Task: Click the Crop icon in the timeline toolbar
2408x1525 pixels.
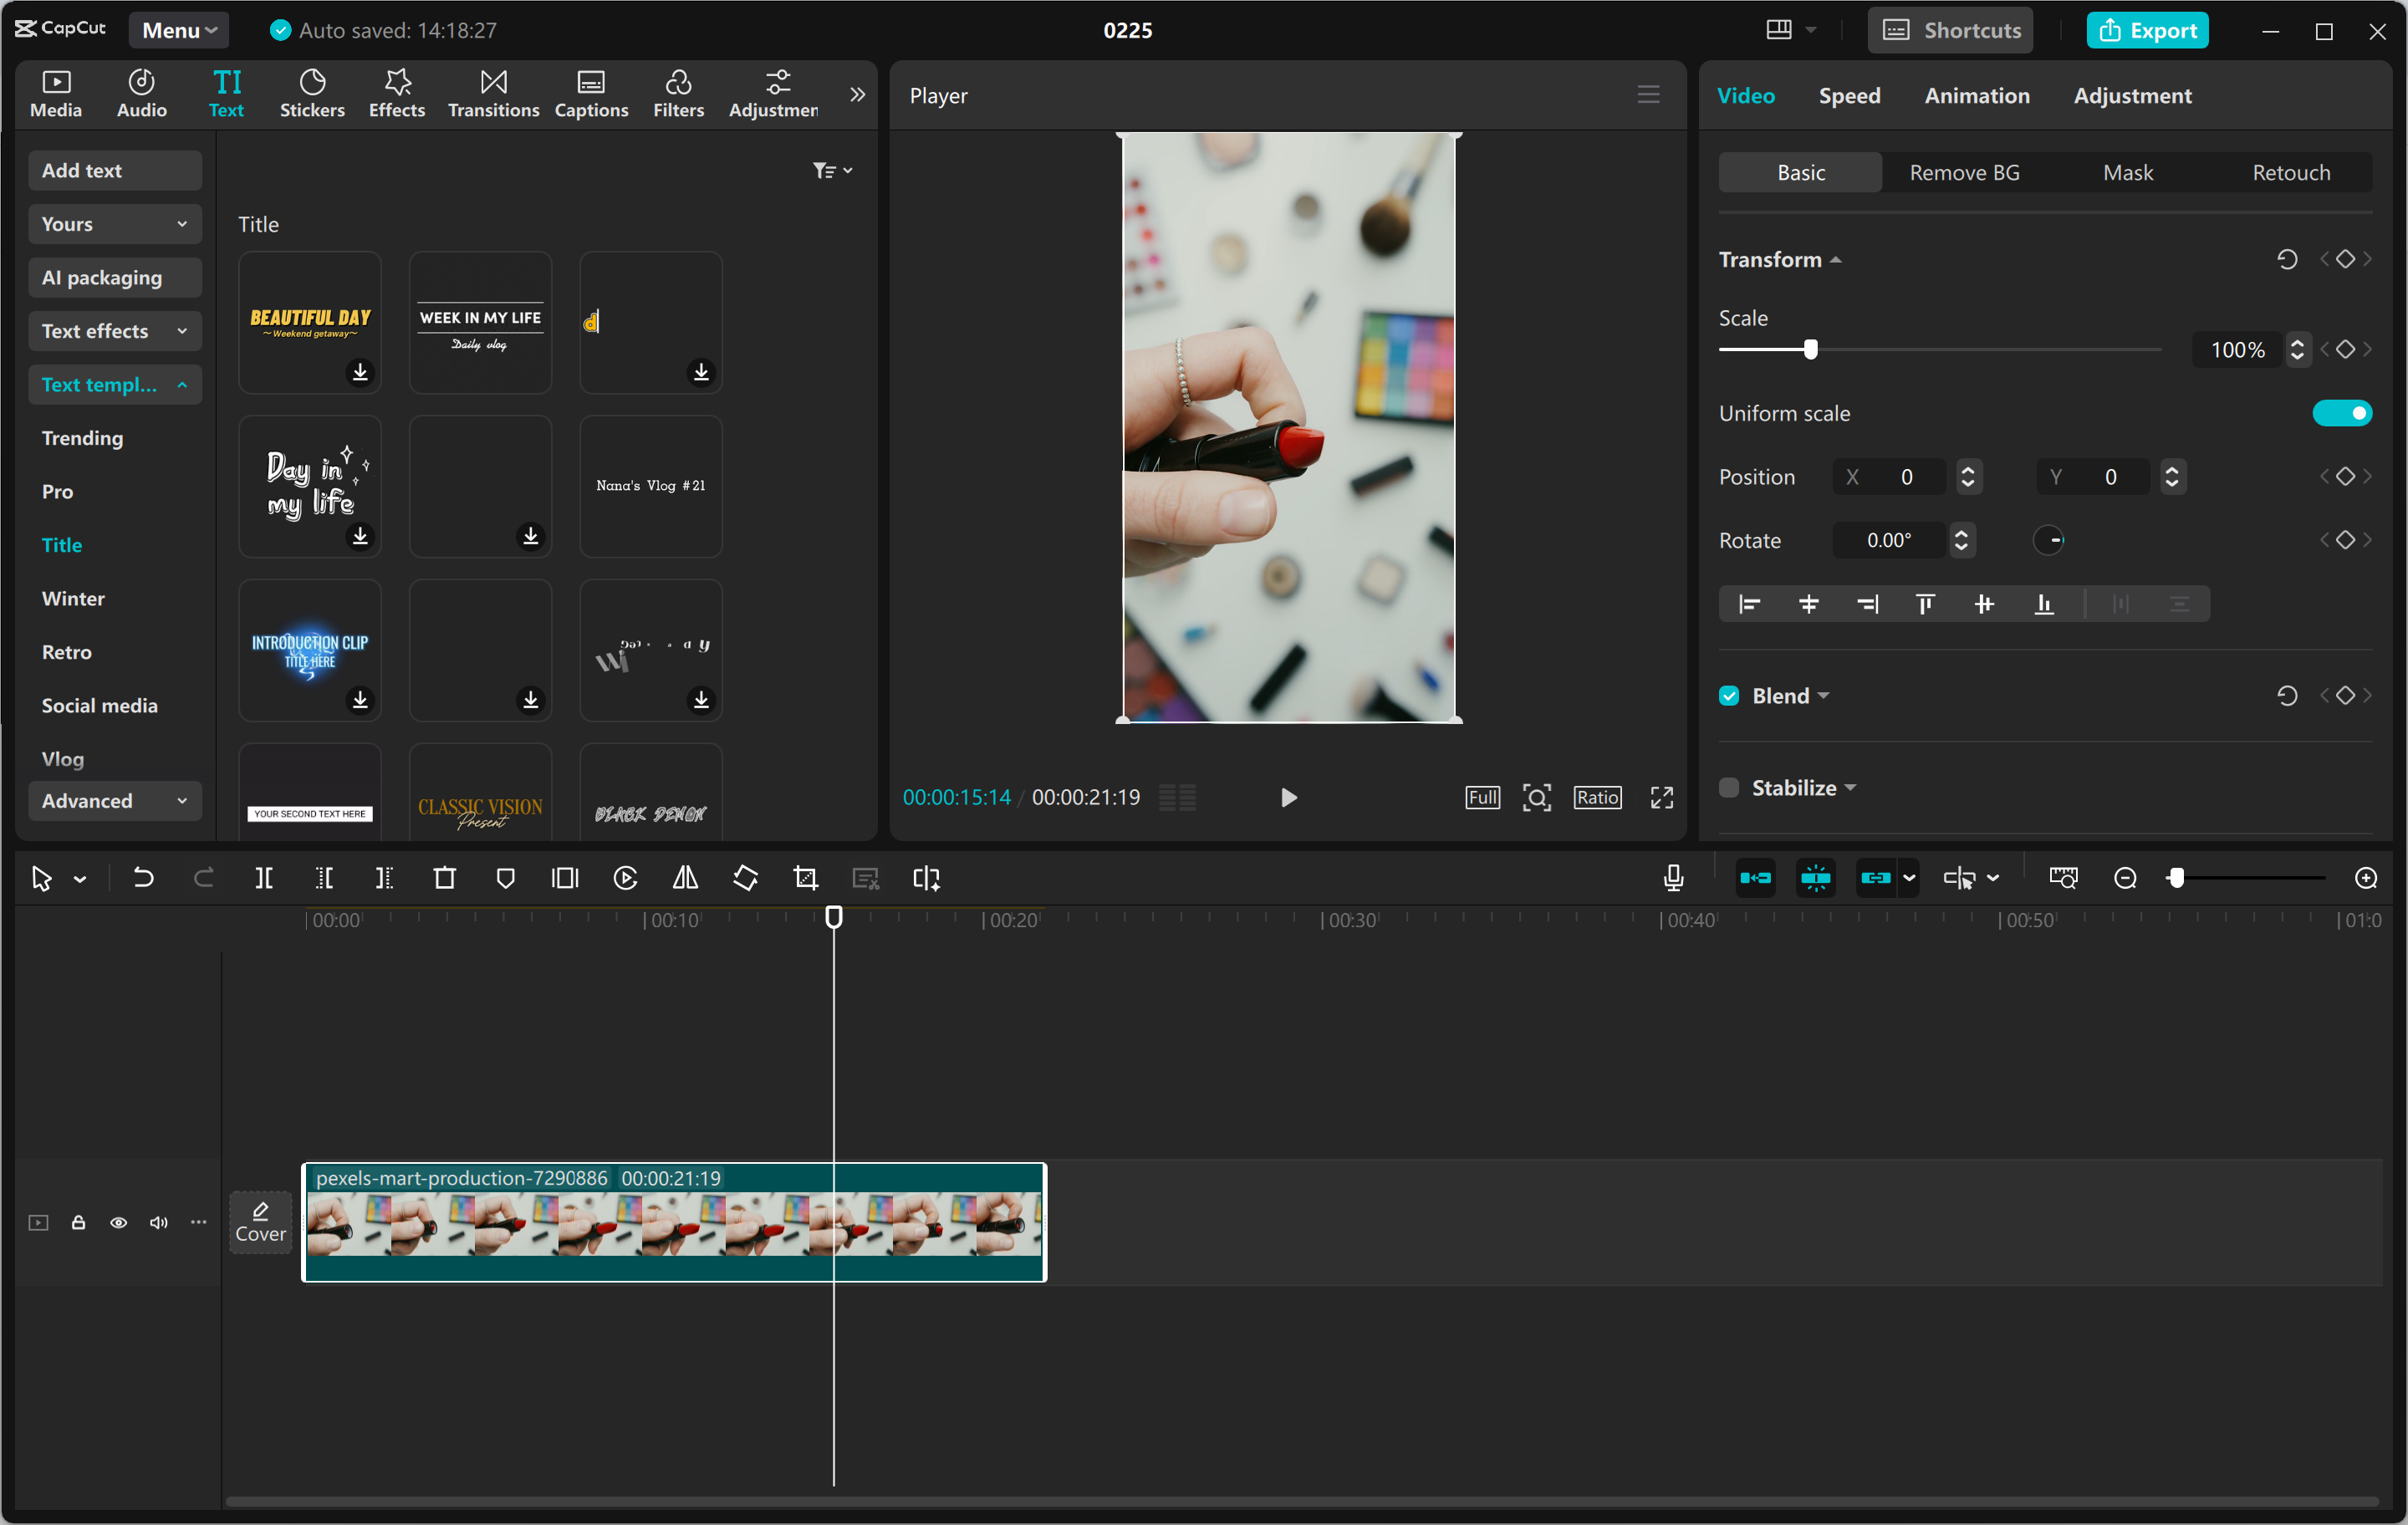Action: tap(805, 878)
